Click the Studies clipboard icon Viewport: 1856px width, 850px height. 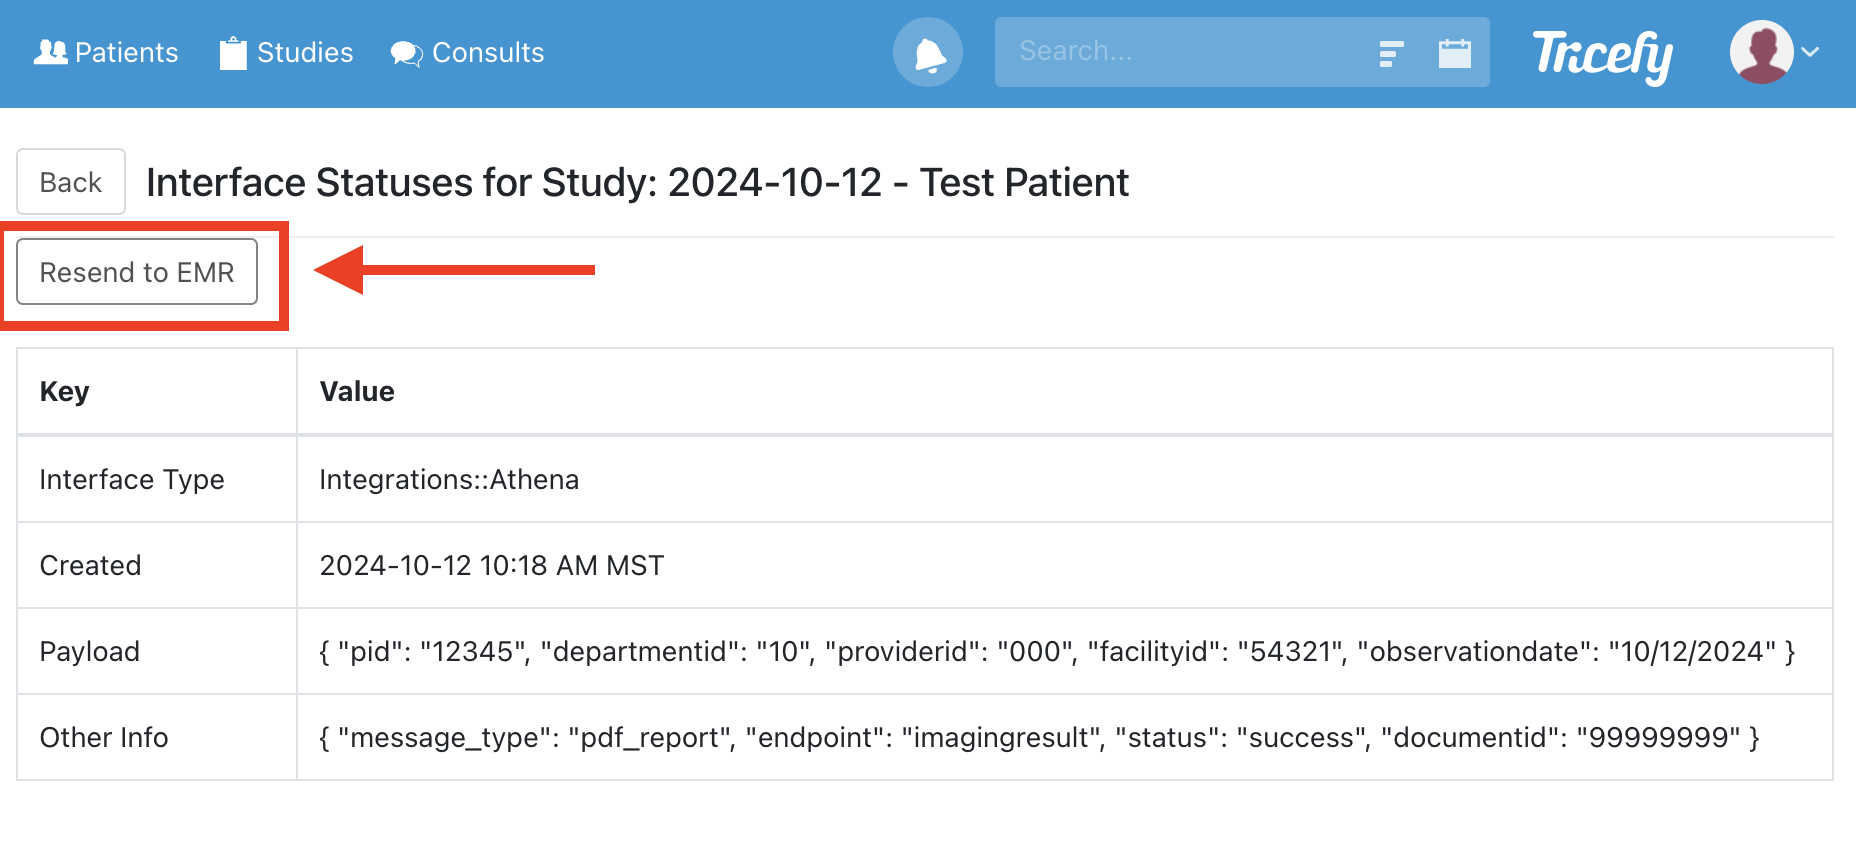pos(233,53)
